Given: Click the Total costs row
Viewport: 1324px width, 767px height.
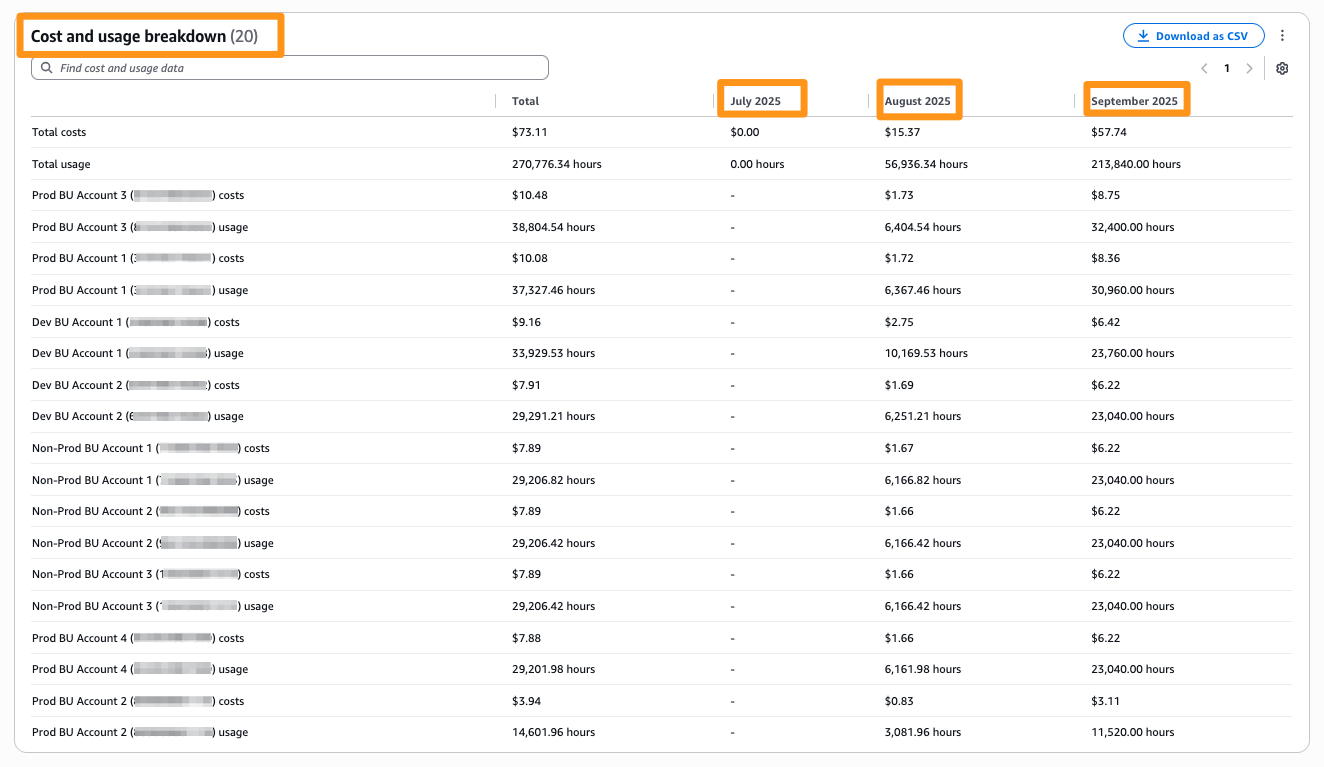Looking at the screenshot, I should point(57,131).
